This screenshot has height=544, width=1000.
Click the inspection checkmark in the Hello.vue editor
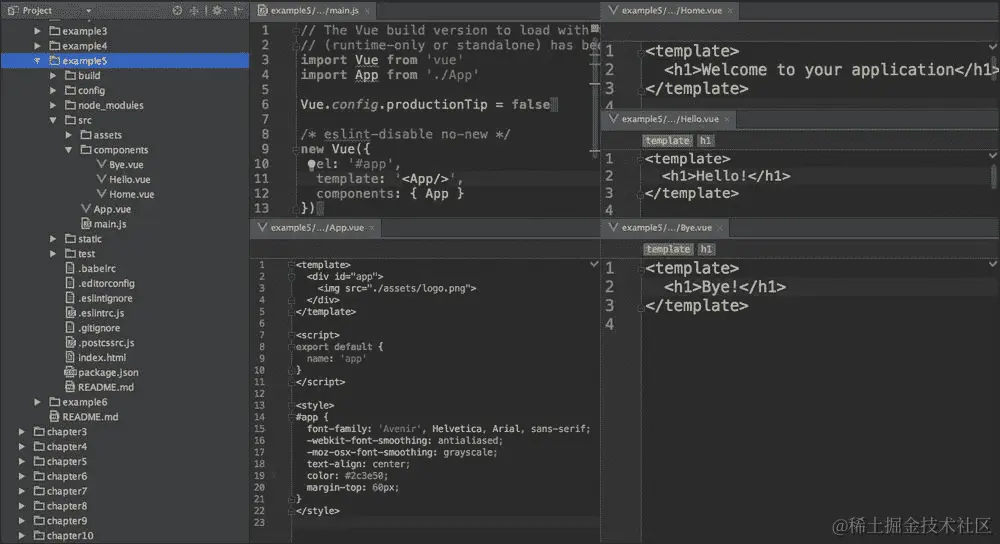(x=992, y=155)
